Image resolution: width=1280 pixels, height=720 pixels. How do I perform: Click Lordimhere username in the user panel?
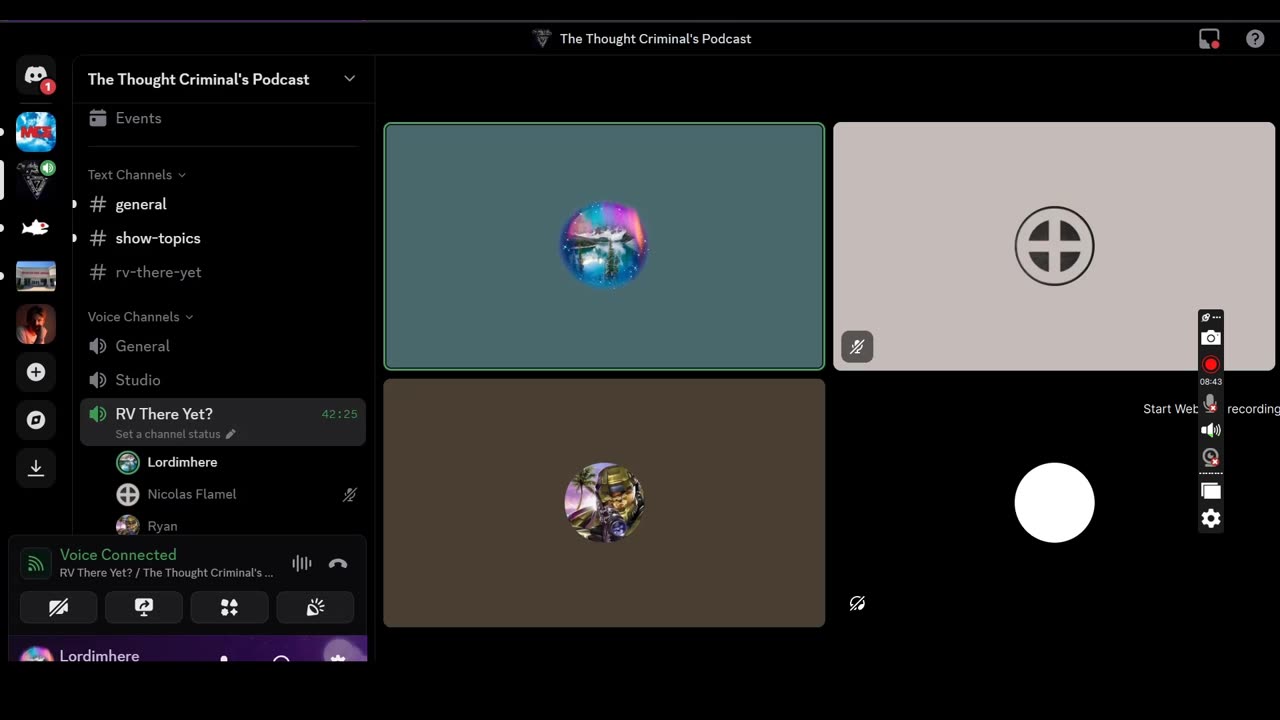pyautogui.click(x=99, y=655)
